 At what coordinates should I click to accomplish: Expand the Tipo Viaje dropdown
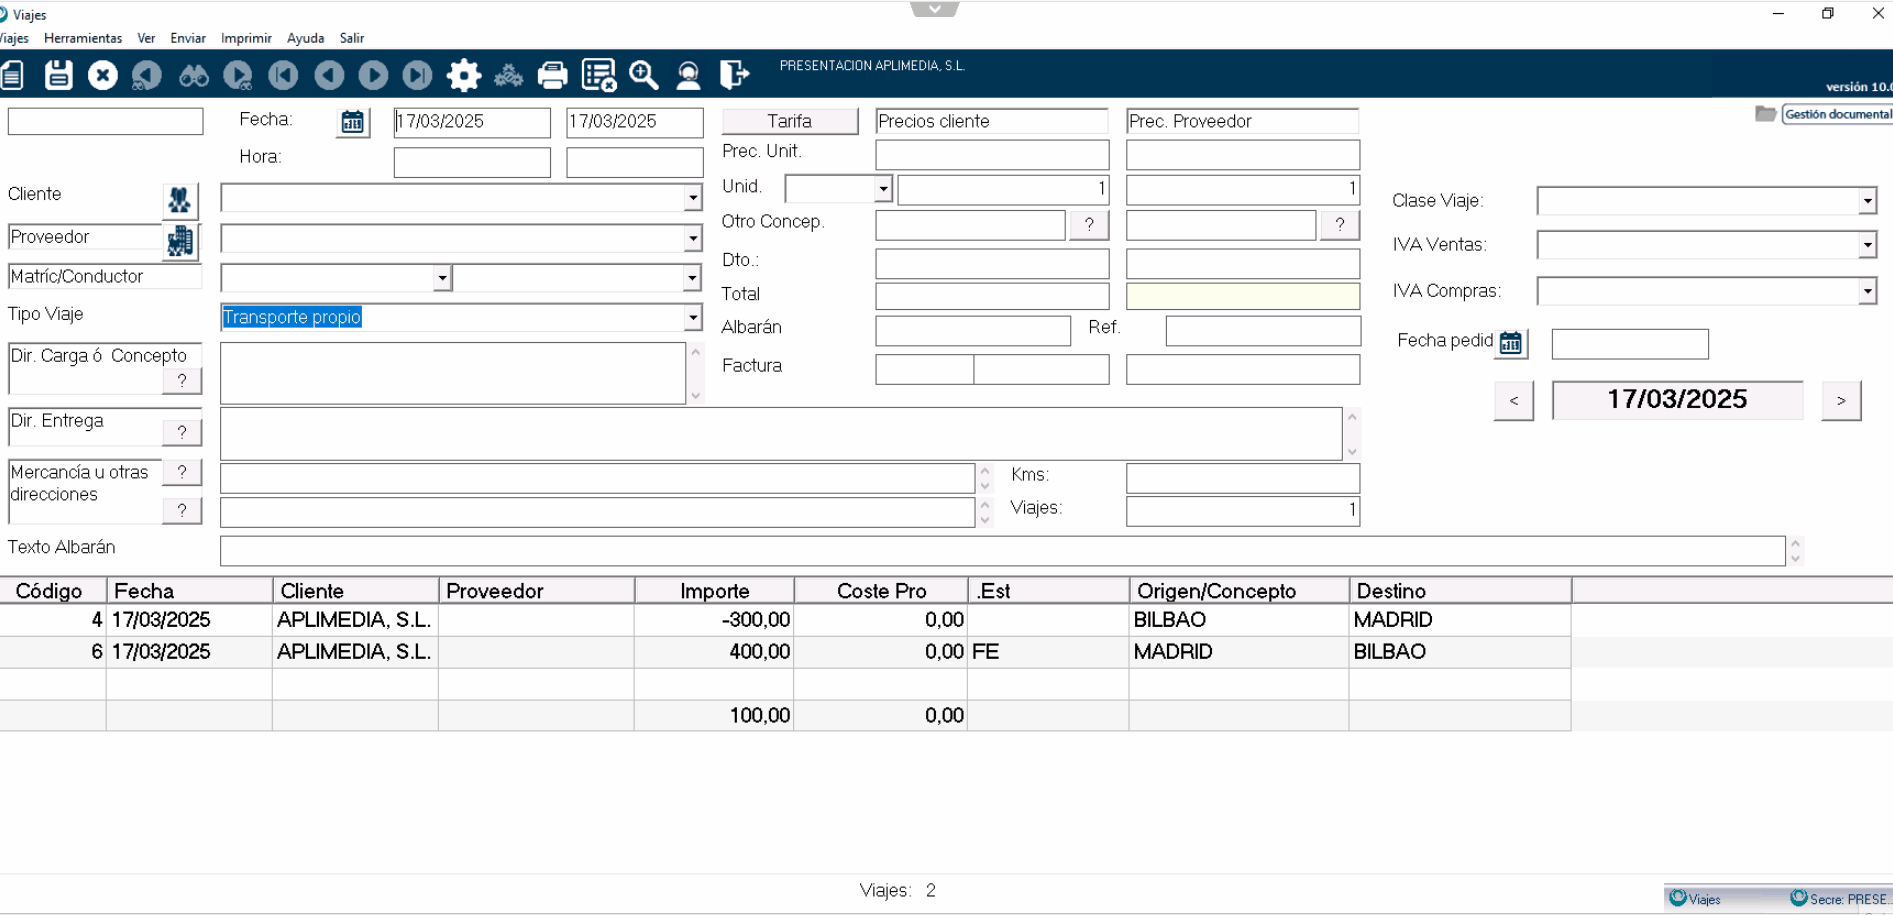click(x=692, y=318)
